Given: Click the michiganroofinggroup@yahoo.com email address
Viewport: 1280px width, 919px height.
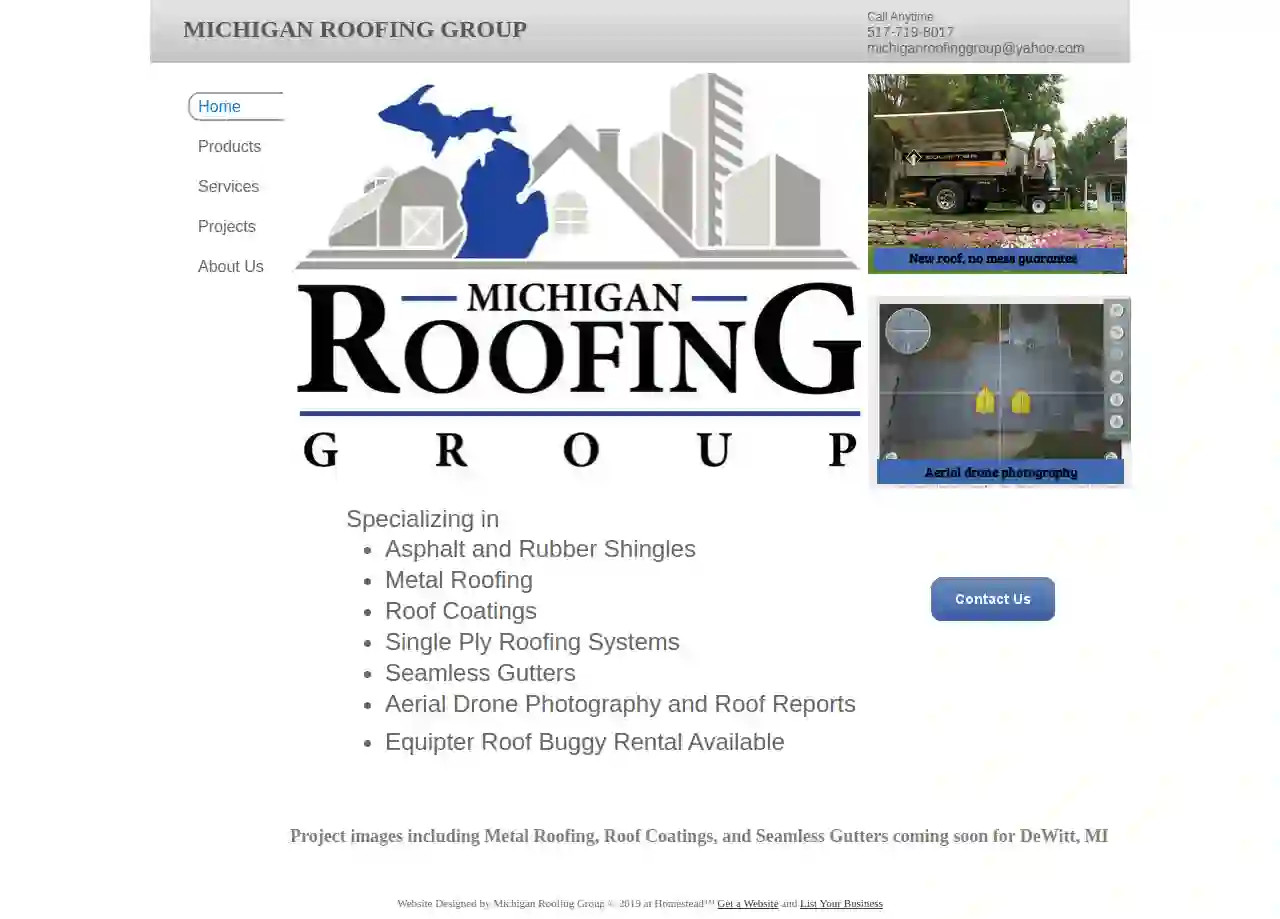Looking at the screenshot, I should coord(975,48).
